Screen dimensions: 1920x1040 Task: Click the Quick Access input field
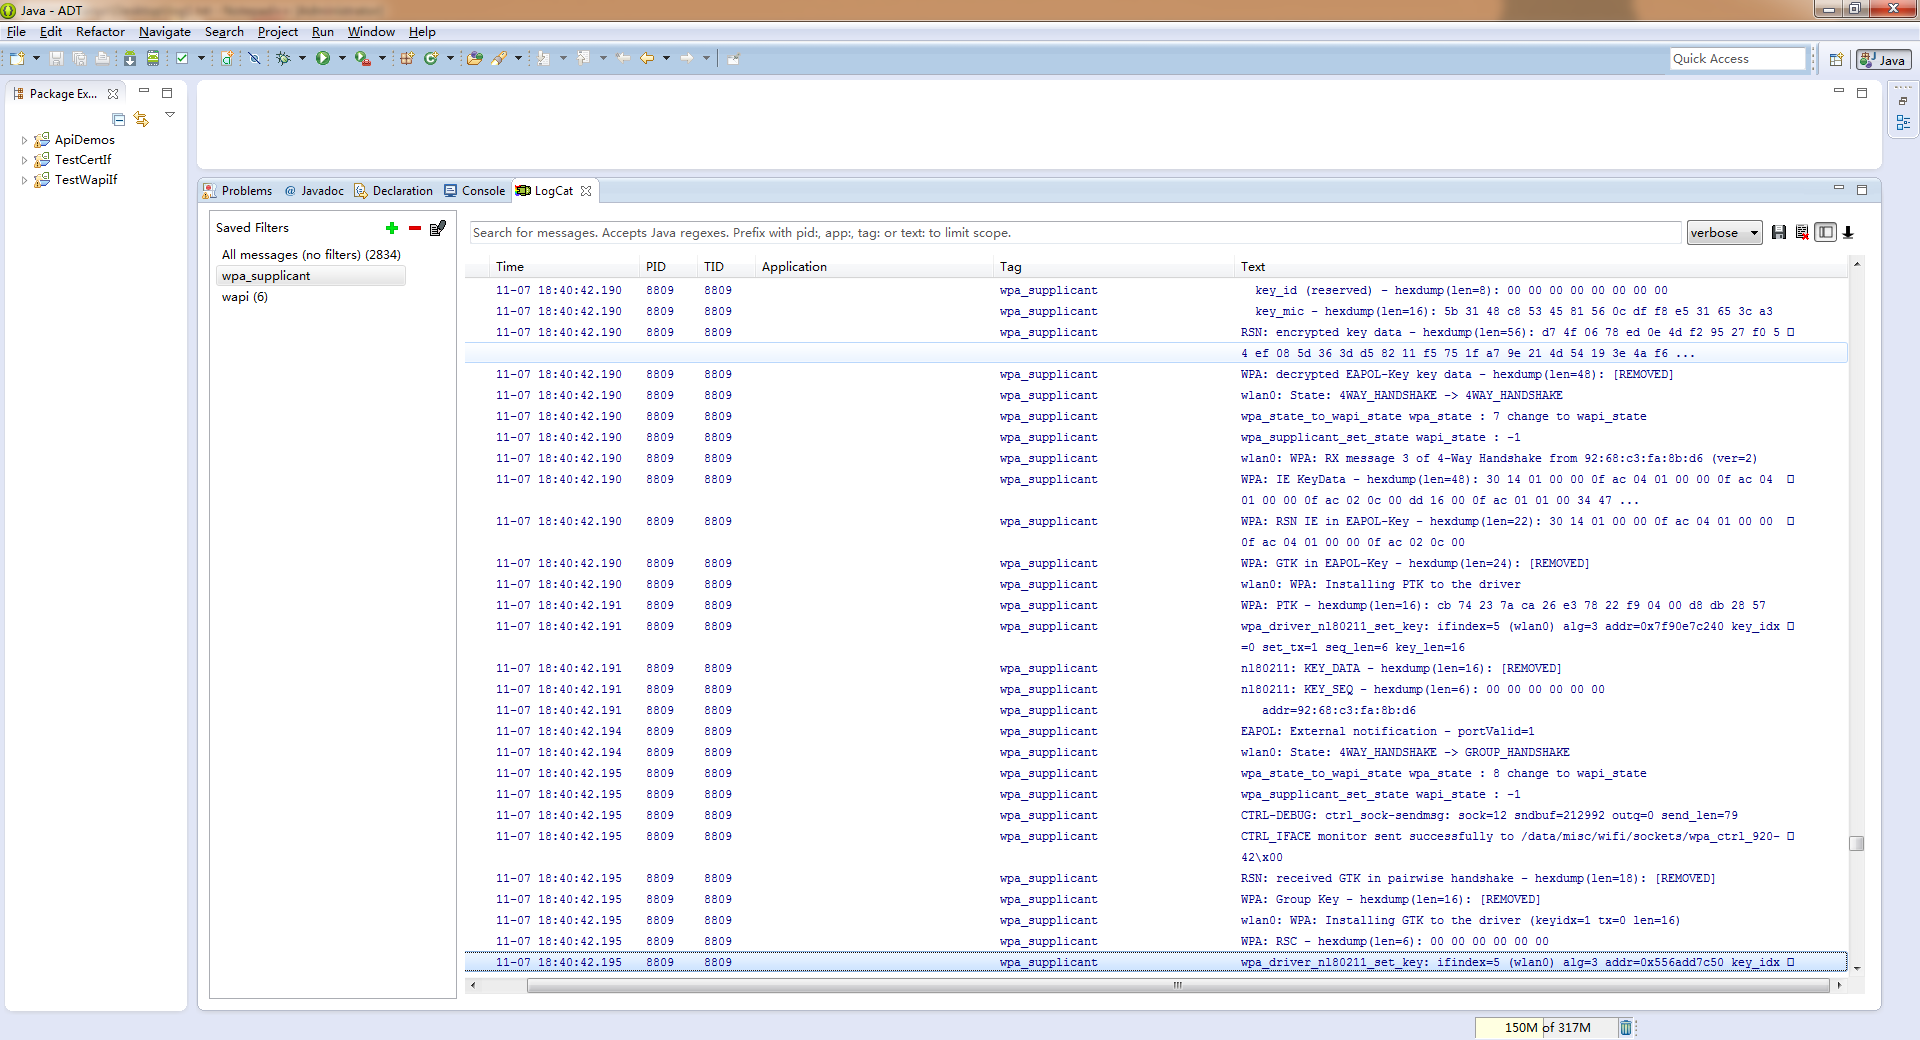[1737, 59]
